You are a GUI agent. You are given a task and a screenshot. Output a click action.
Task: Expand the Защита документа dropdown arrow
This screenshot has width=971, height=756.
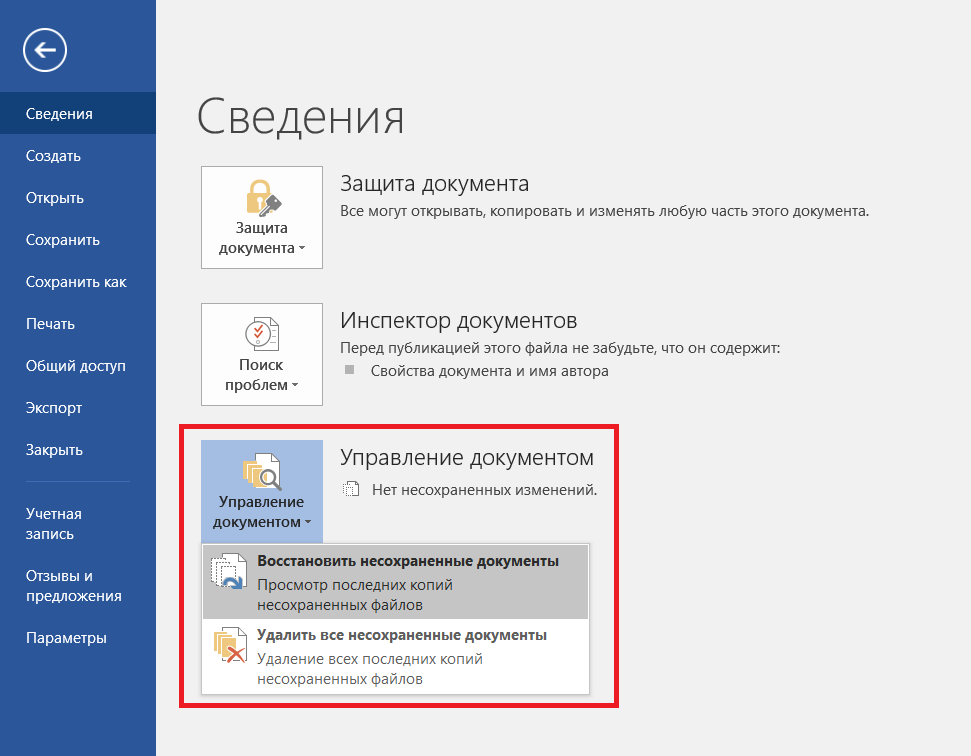pyautogui.click(x=302, y=248)
